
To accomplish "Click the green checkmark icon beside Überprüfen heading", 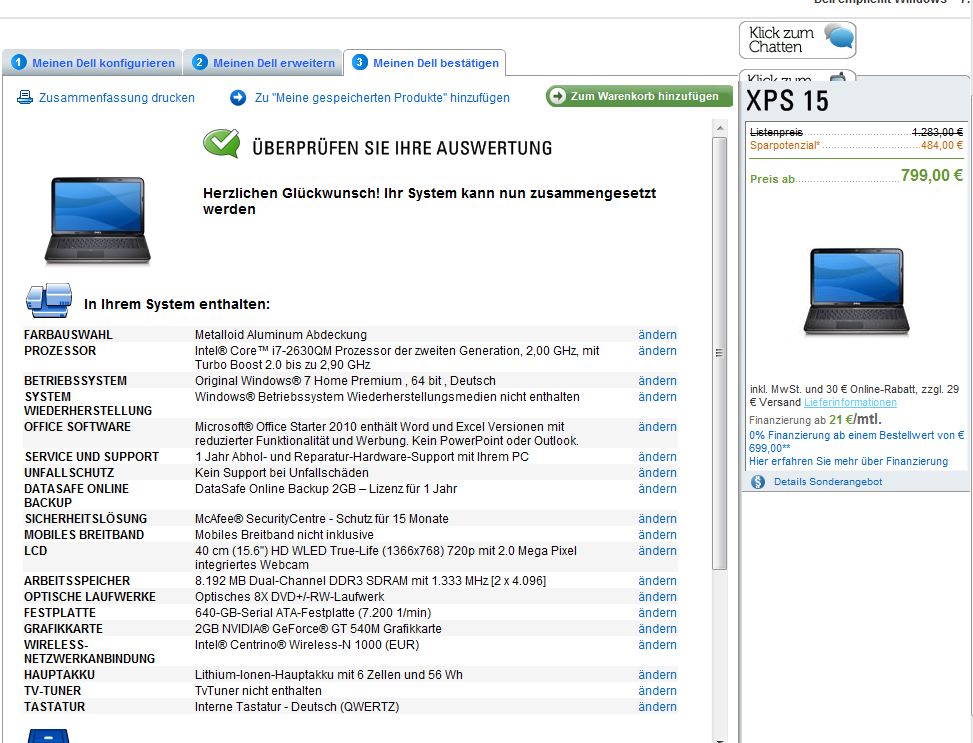I will click(222, 144).
